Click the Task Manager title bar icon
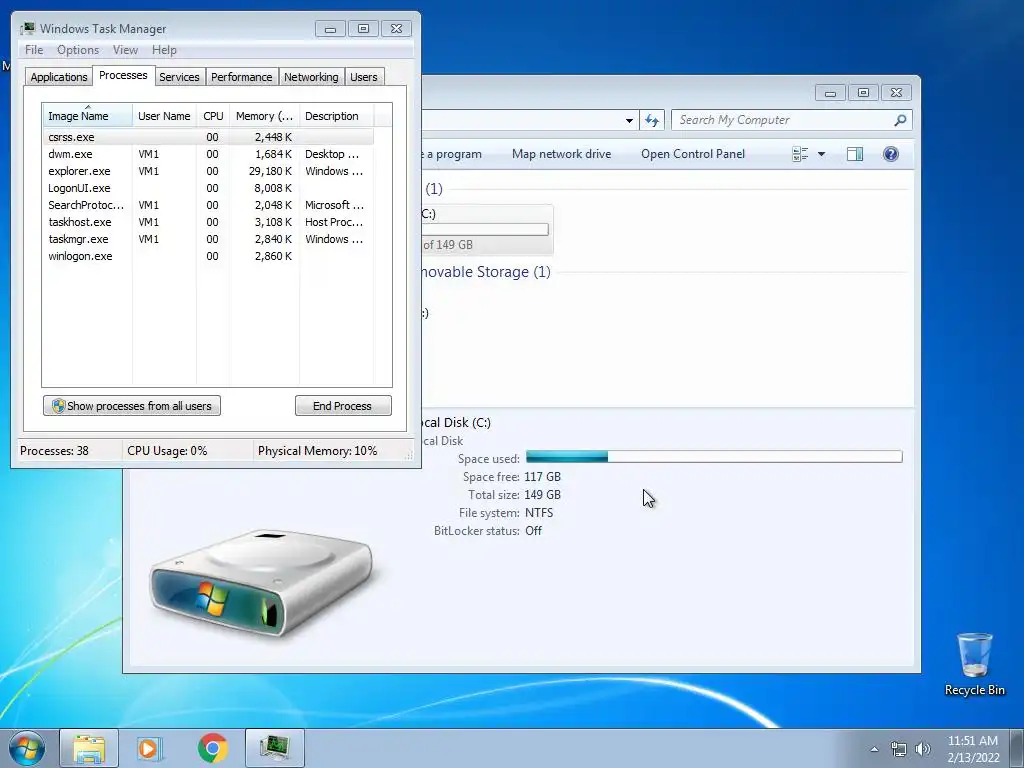Viewport: 1024px width, 768px height. (x=27, y=29)
